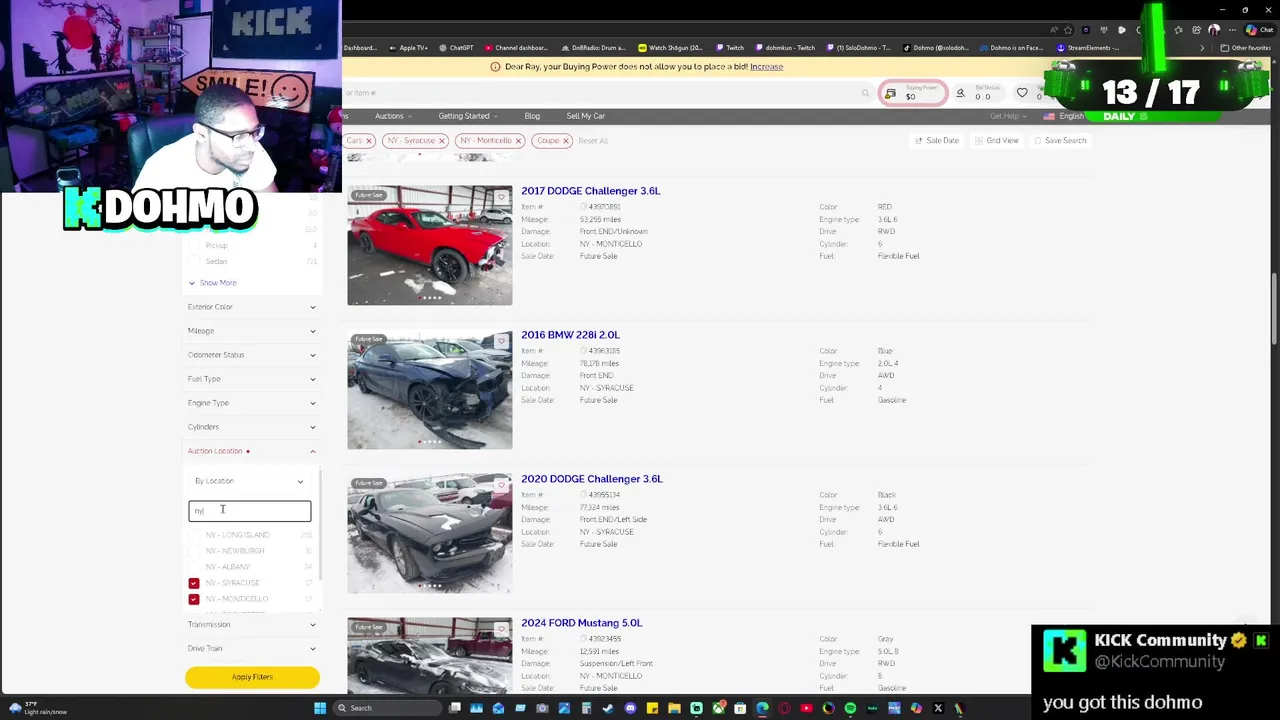
Task: Check the NY - ALBANY location checkbox
Action: tap(194, 567)
